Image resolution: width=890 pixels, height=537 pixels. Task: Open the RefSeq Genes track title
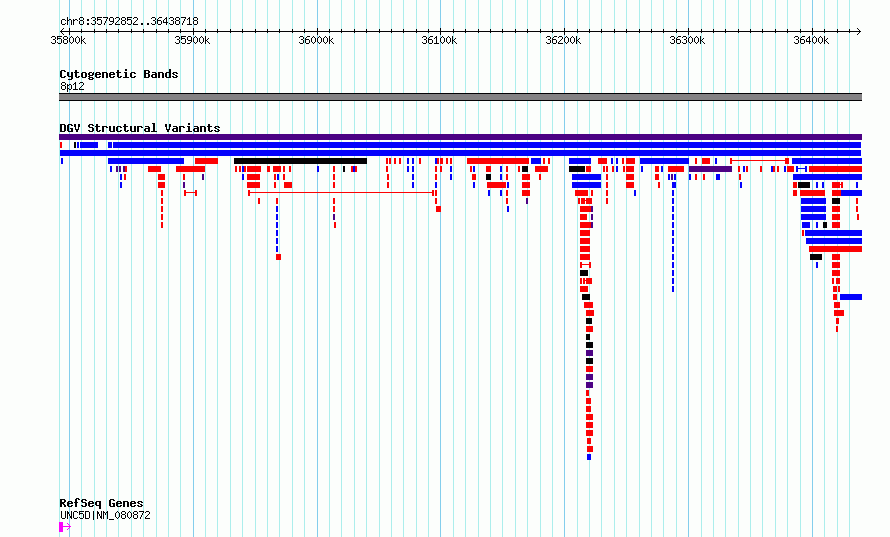pyautogui.click(x=101, y=504)
